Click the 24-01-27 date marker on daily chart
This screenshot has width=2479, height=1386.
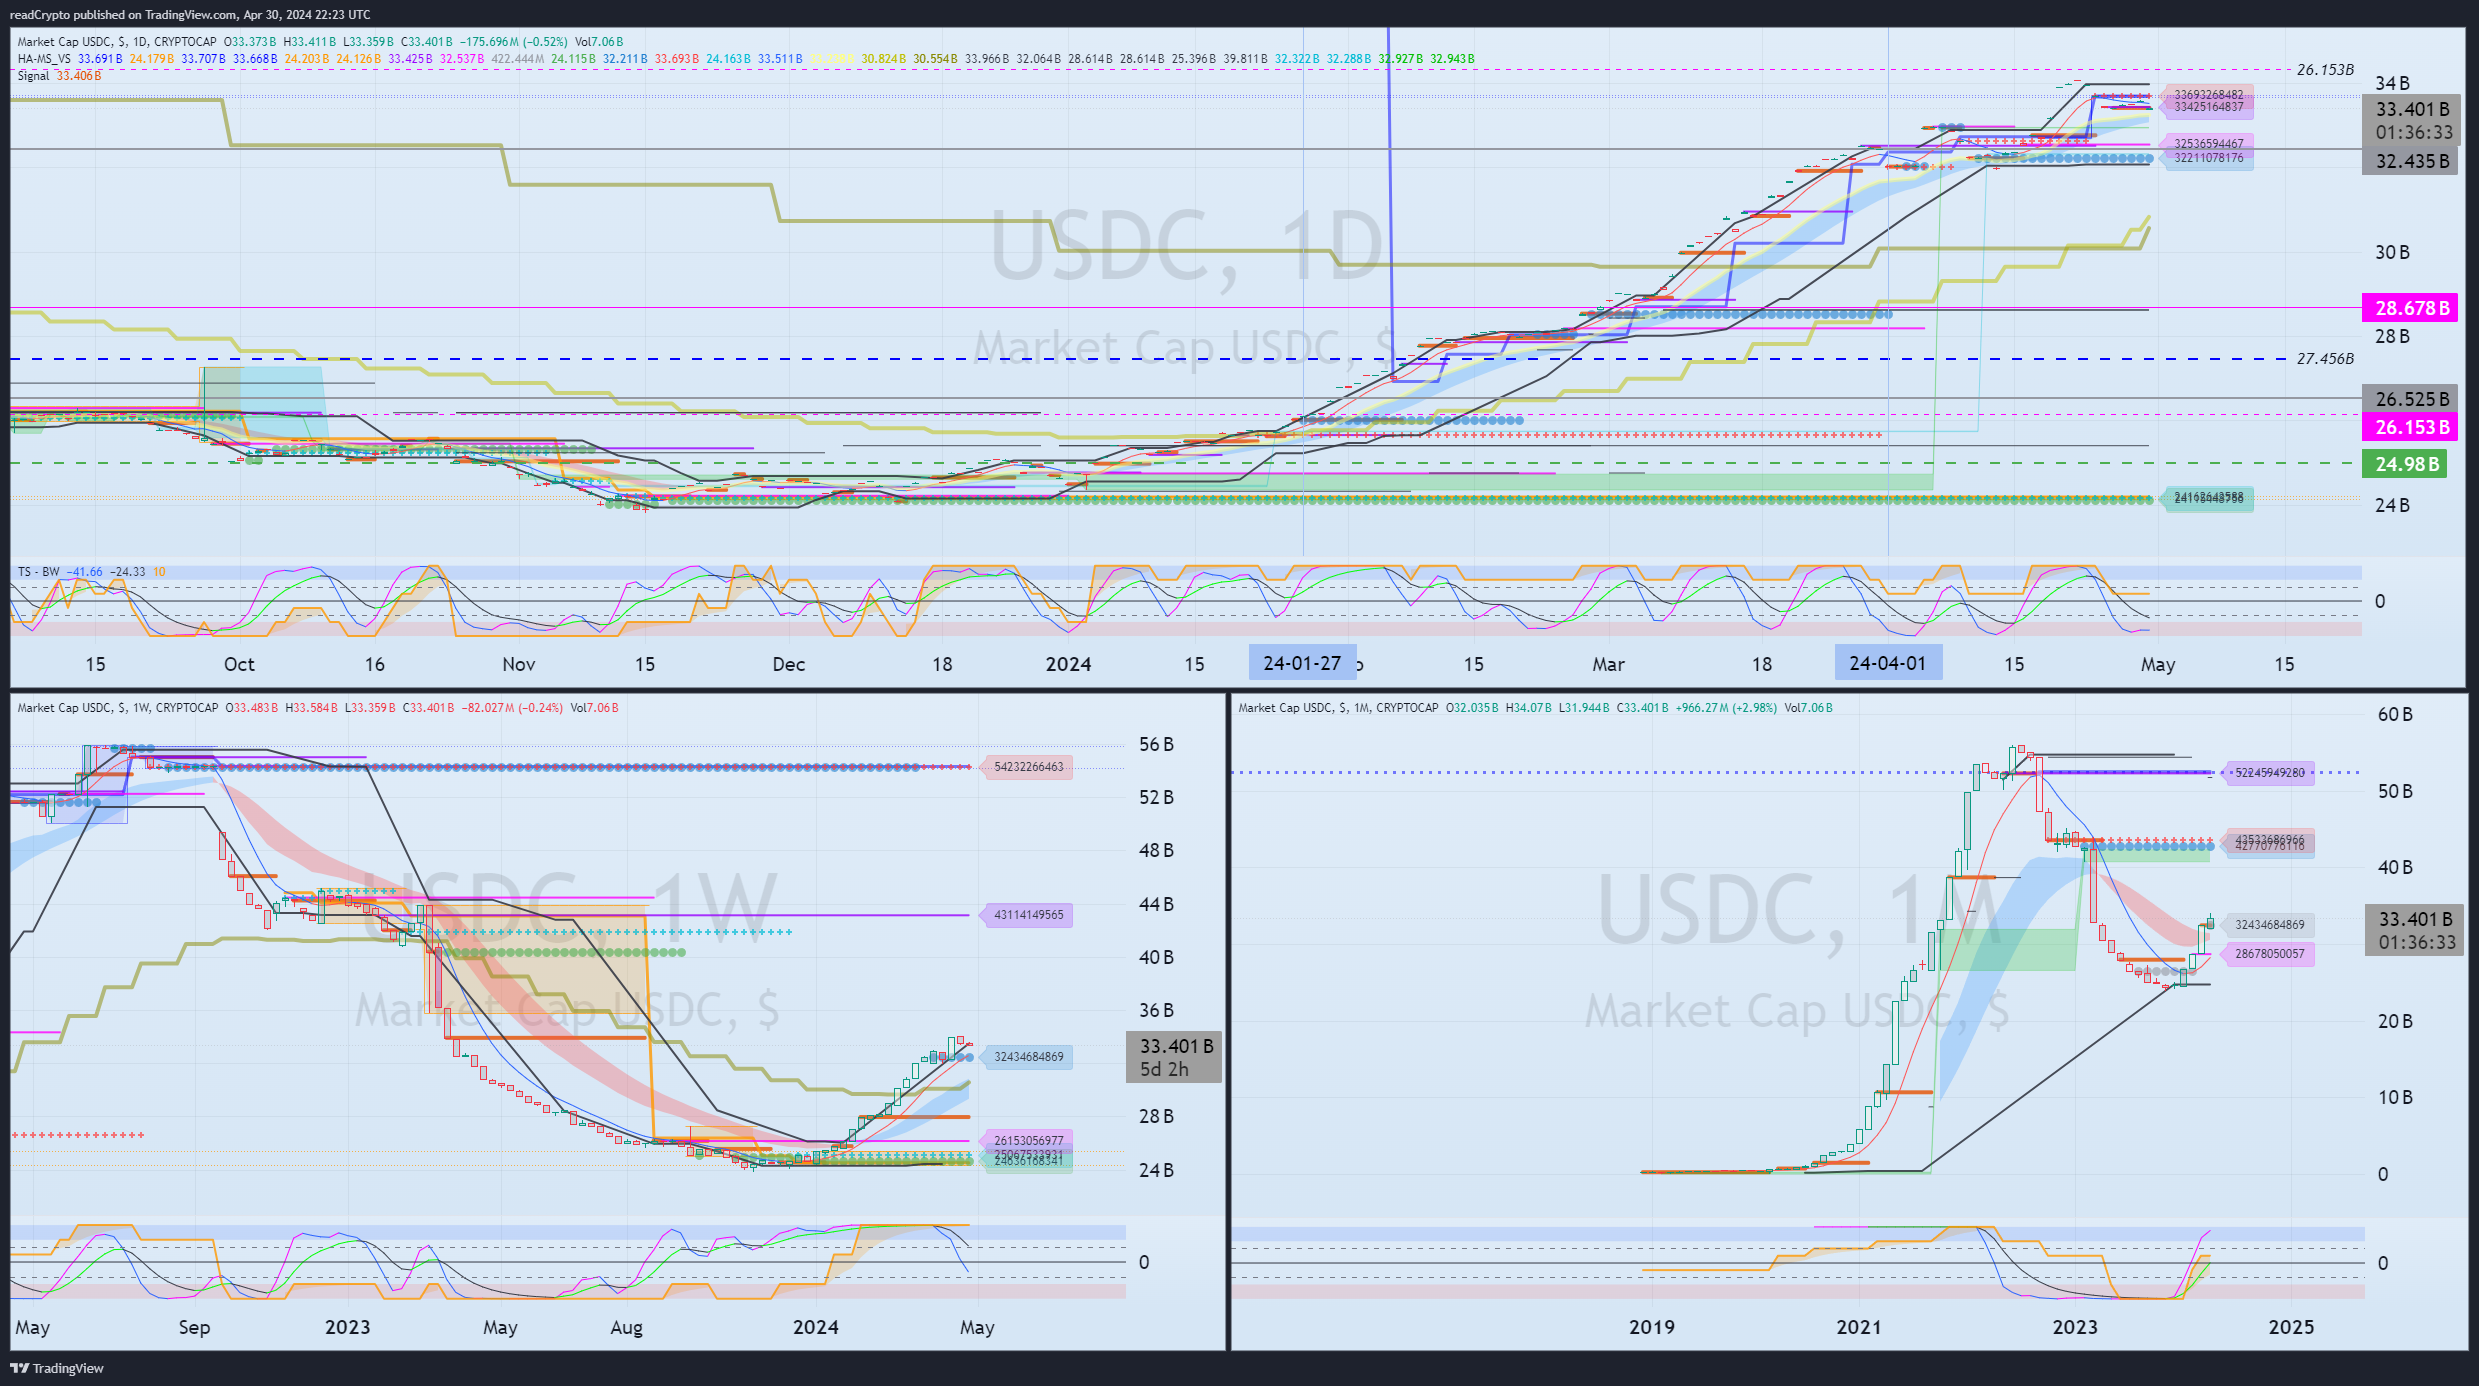[1302, 663]
